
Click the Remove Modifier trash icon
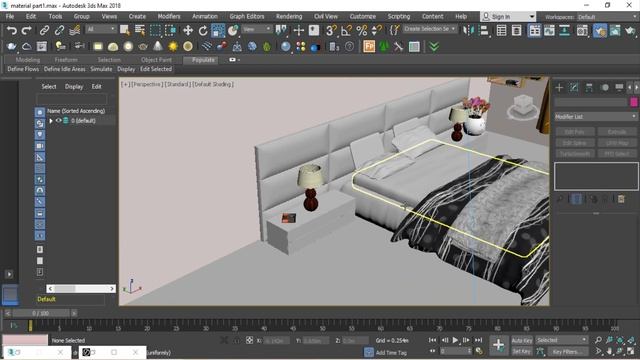click(621, 199)
